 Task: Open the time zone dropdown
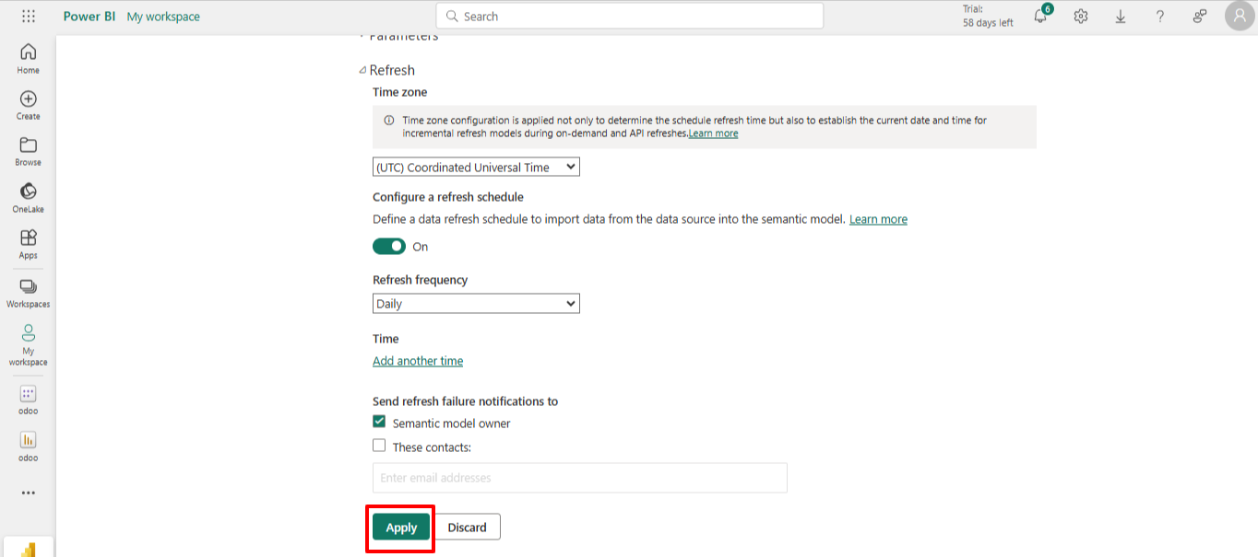pos(476,167)
